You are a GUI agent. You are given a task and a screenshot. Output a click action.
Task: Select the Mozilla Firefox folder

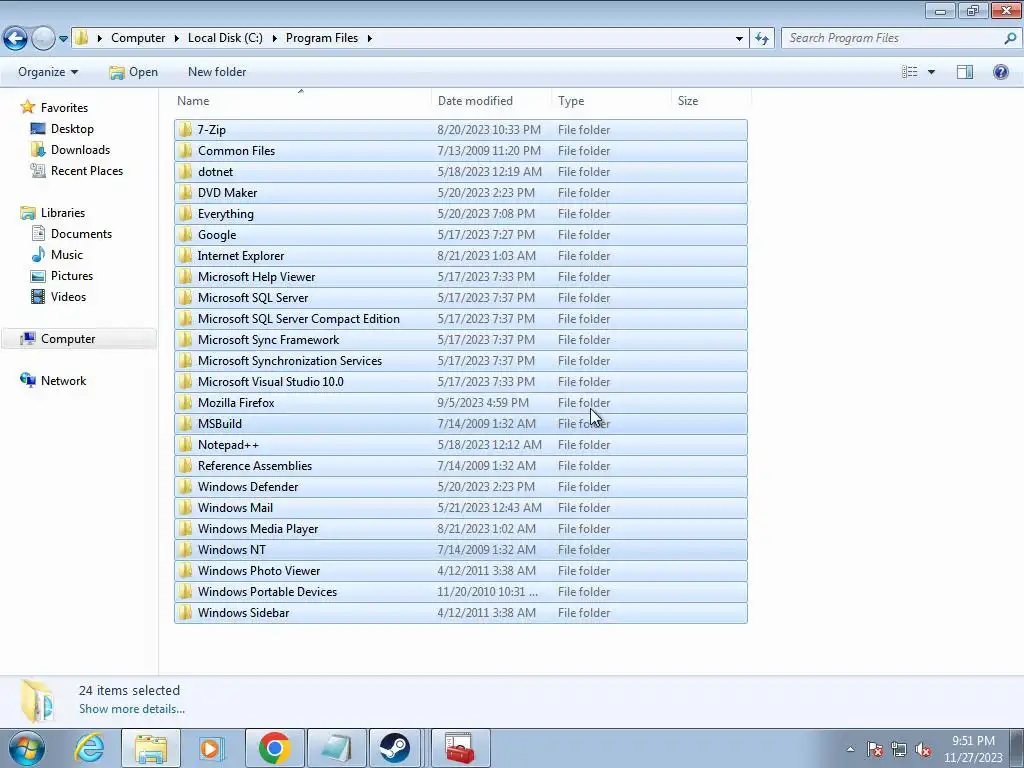tap(460, 402)
